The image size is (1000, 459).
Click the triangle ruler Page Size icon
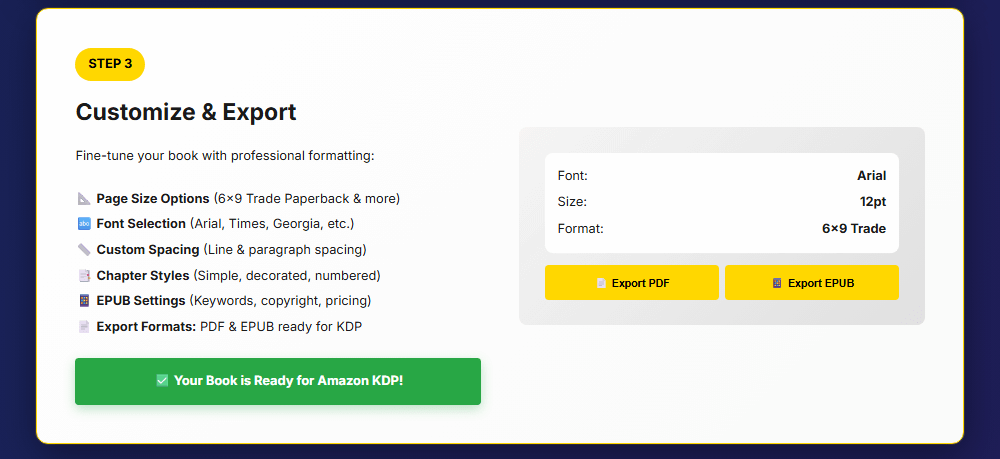pyautogui.click(x=84, y=198)
